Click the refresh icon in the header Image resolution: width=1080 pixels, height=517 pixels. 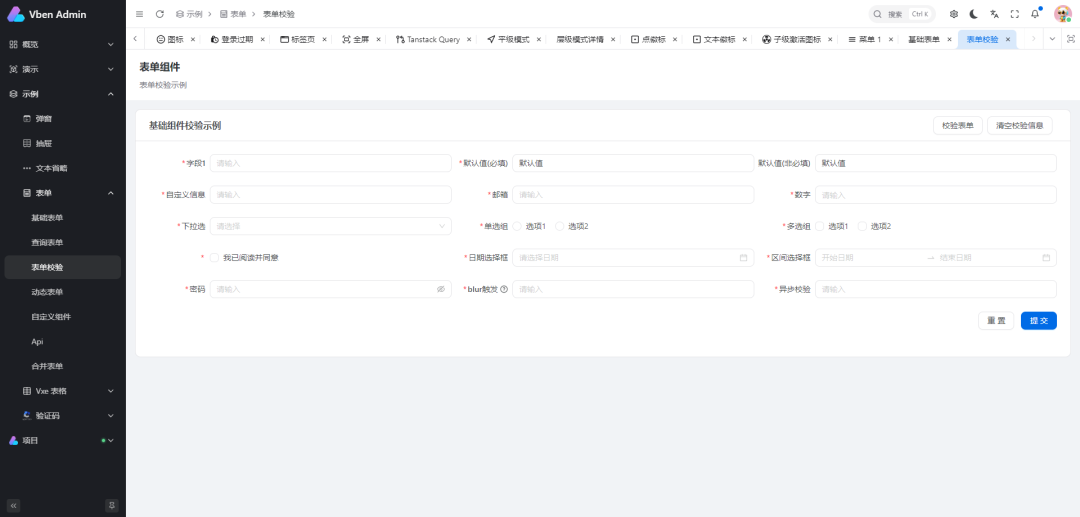tap(159, 14)
